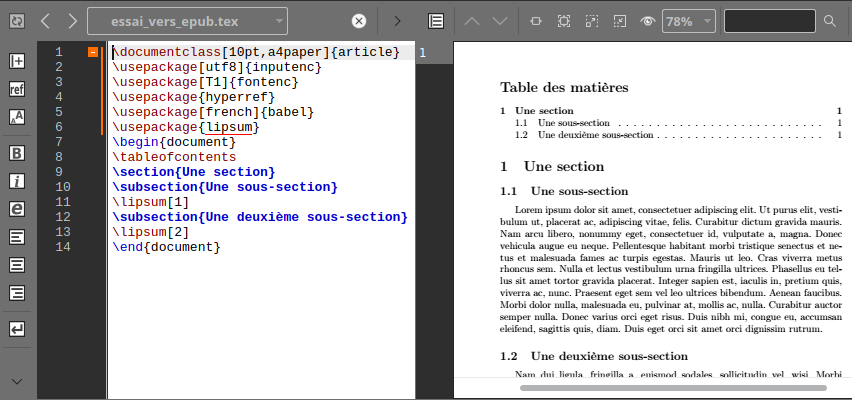Go to the previous PDF page
Screen dimensions: 852x400
click(473, 20)
